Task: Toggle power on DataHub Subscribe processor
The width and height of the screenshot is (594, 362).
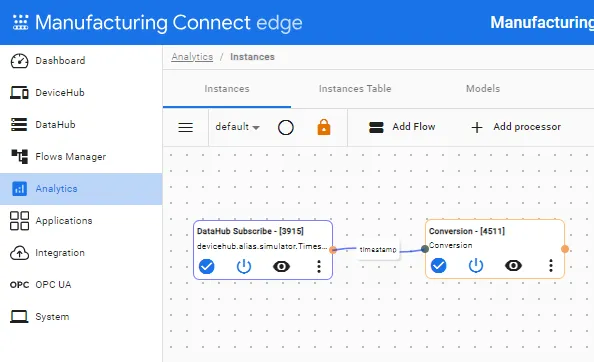Action: [x=244, y=266]
